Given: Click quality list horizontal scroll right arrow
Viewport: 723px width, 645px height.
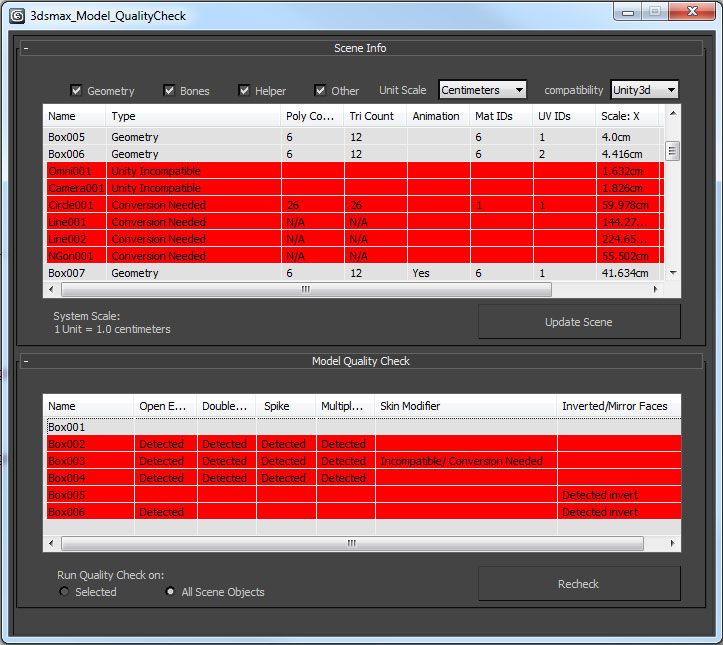Looking at the screenshot, I should click(x=672, y=543).
